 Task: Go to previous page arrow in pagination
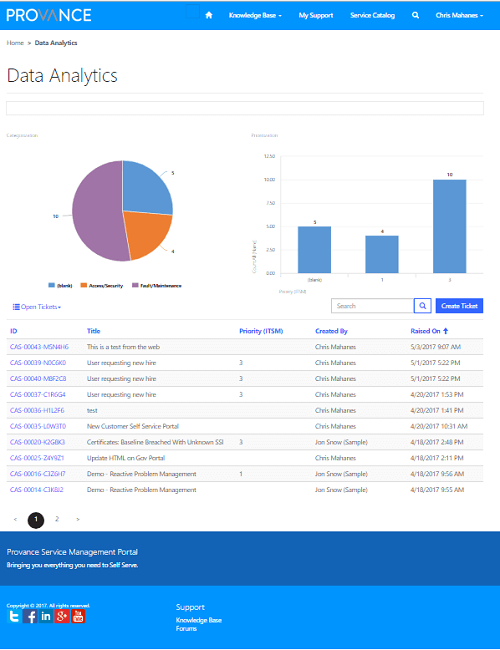coord(15,519)
